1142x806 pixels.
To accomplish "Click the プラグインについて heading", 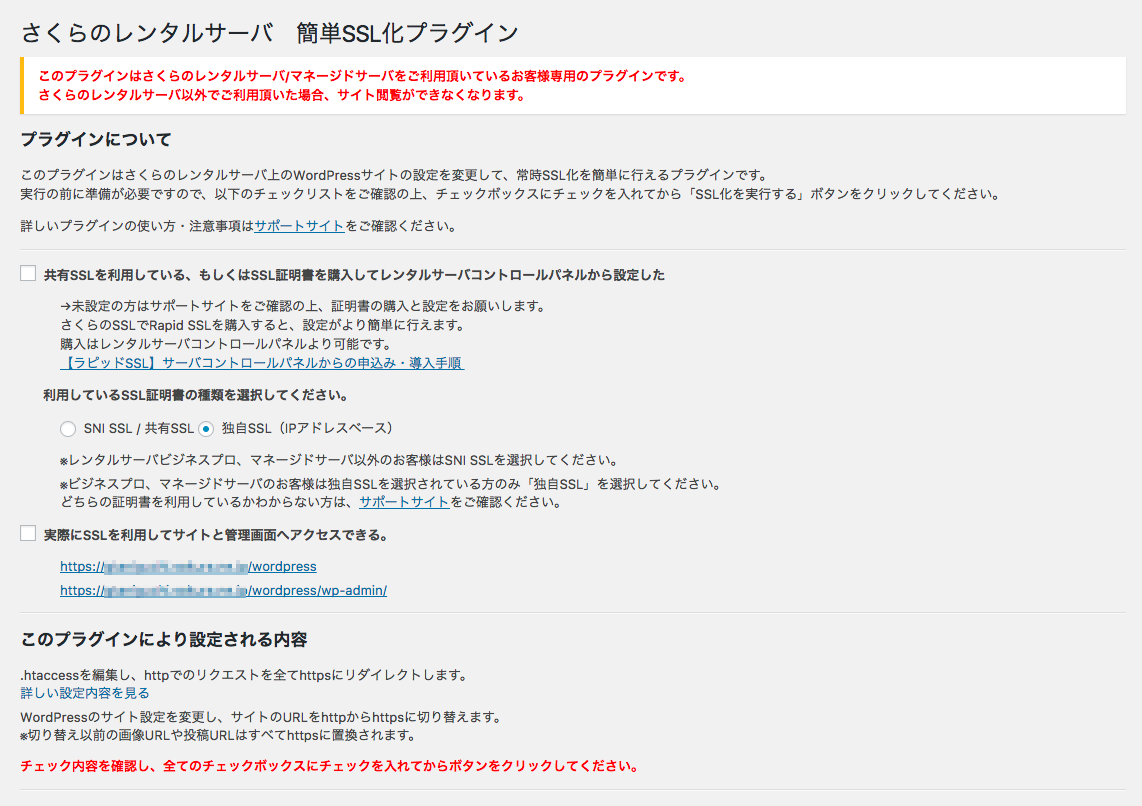I will (x=96, y=139).
